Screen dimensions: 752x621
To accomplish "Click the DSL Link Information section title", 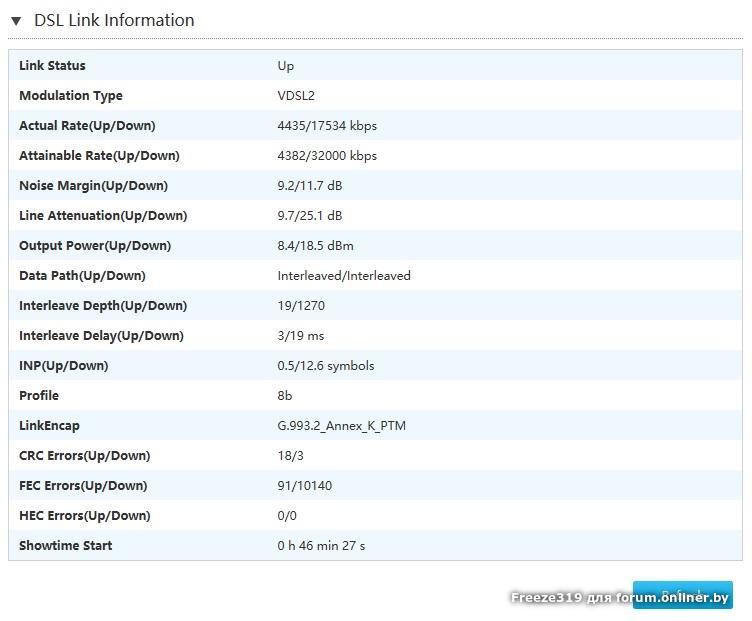I will click(x=114, y=20).
